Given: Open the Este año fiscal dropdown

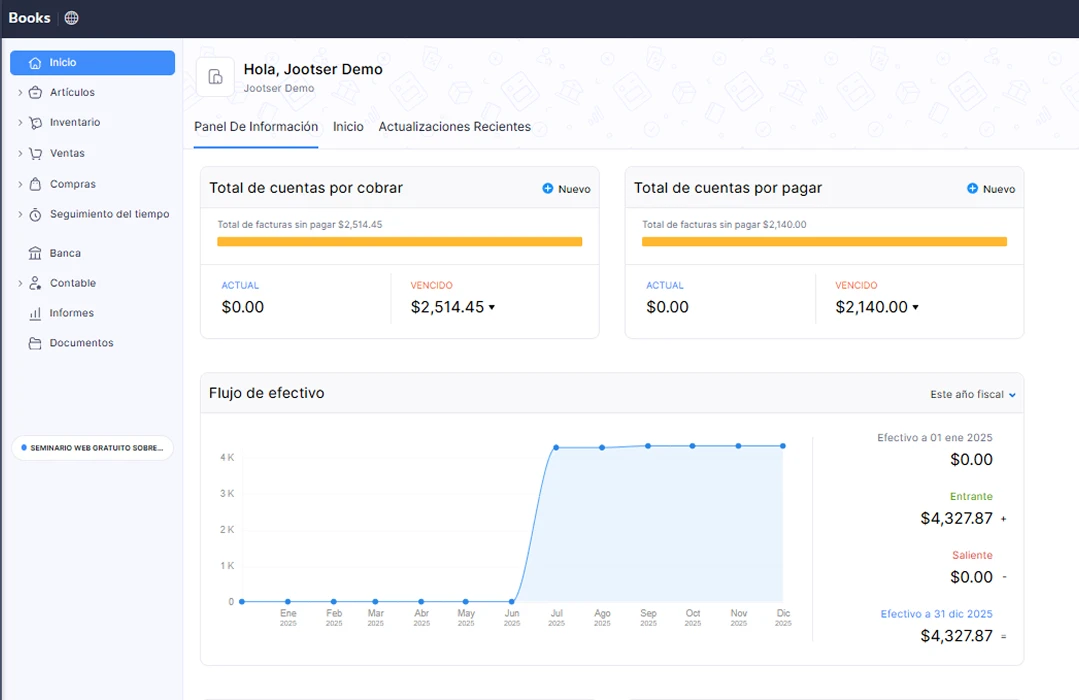Looking at the screenshot, I should coord(972,395).
